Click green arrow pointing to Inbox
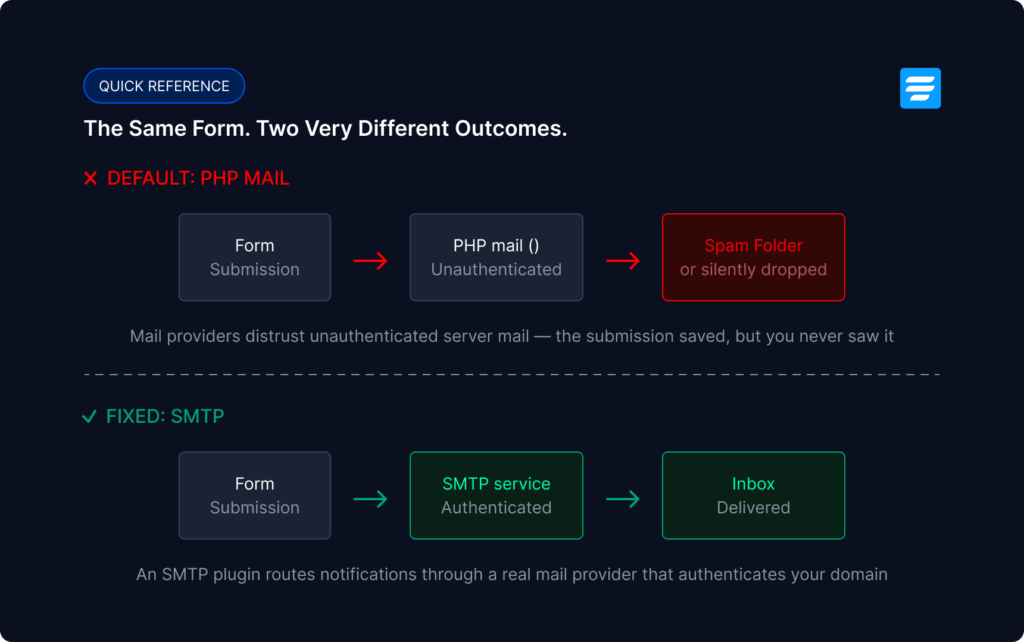The height and width of the screenshot is (642, 1024). click(622, 499)
